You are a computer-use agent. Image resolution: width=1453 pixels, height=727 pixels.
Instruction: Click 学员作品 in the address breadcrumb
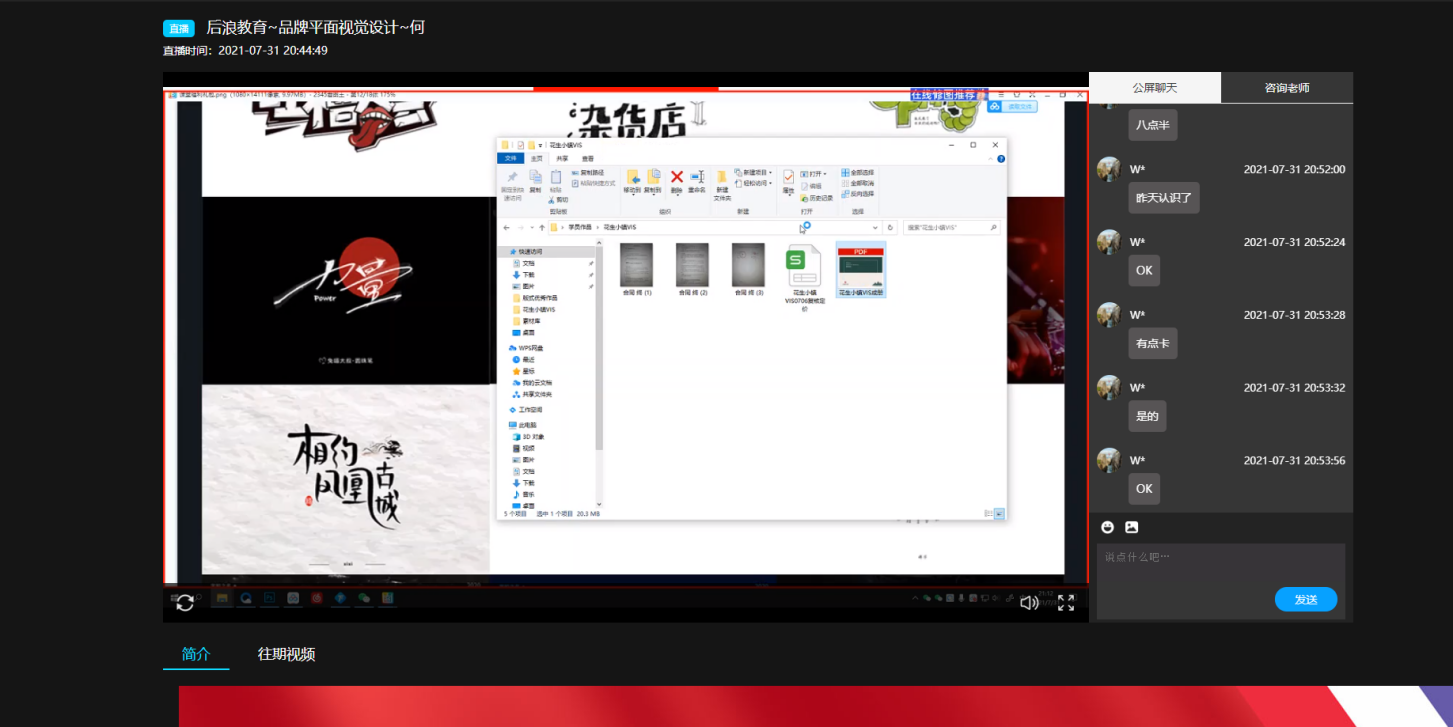pos(580,227)
